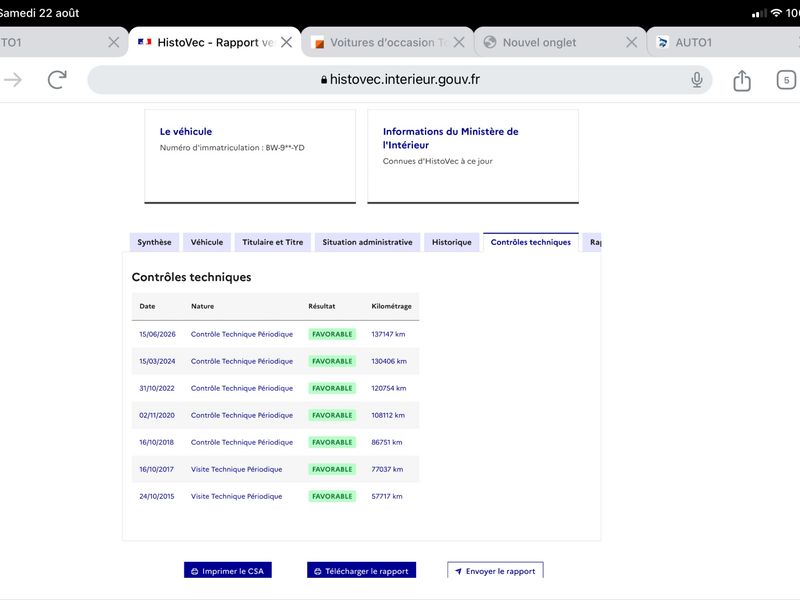The height and width of the screenshot is (600, 800).
Task: Close the leftmost TO1 tab
Action: [114, 42]
